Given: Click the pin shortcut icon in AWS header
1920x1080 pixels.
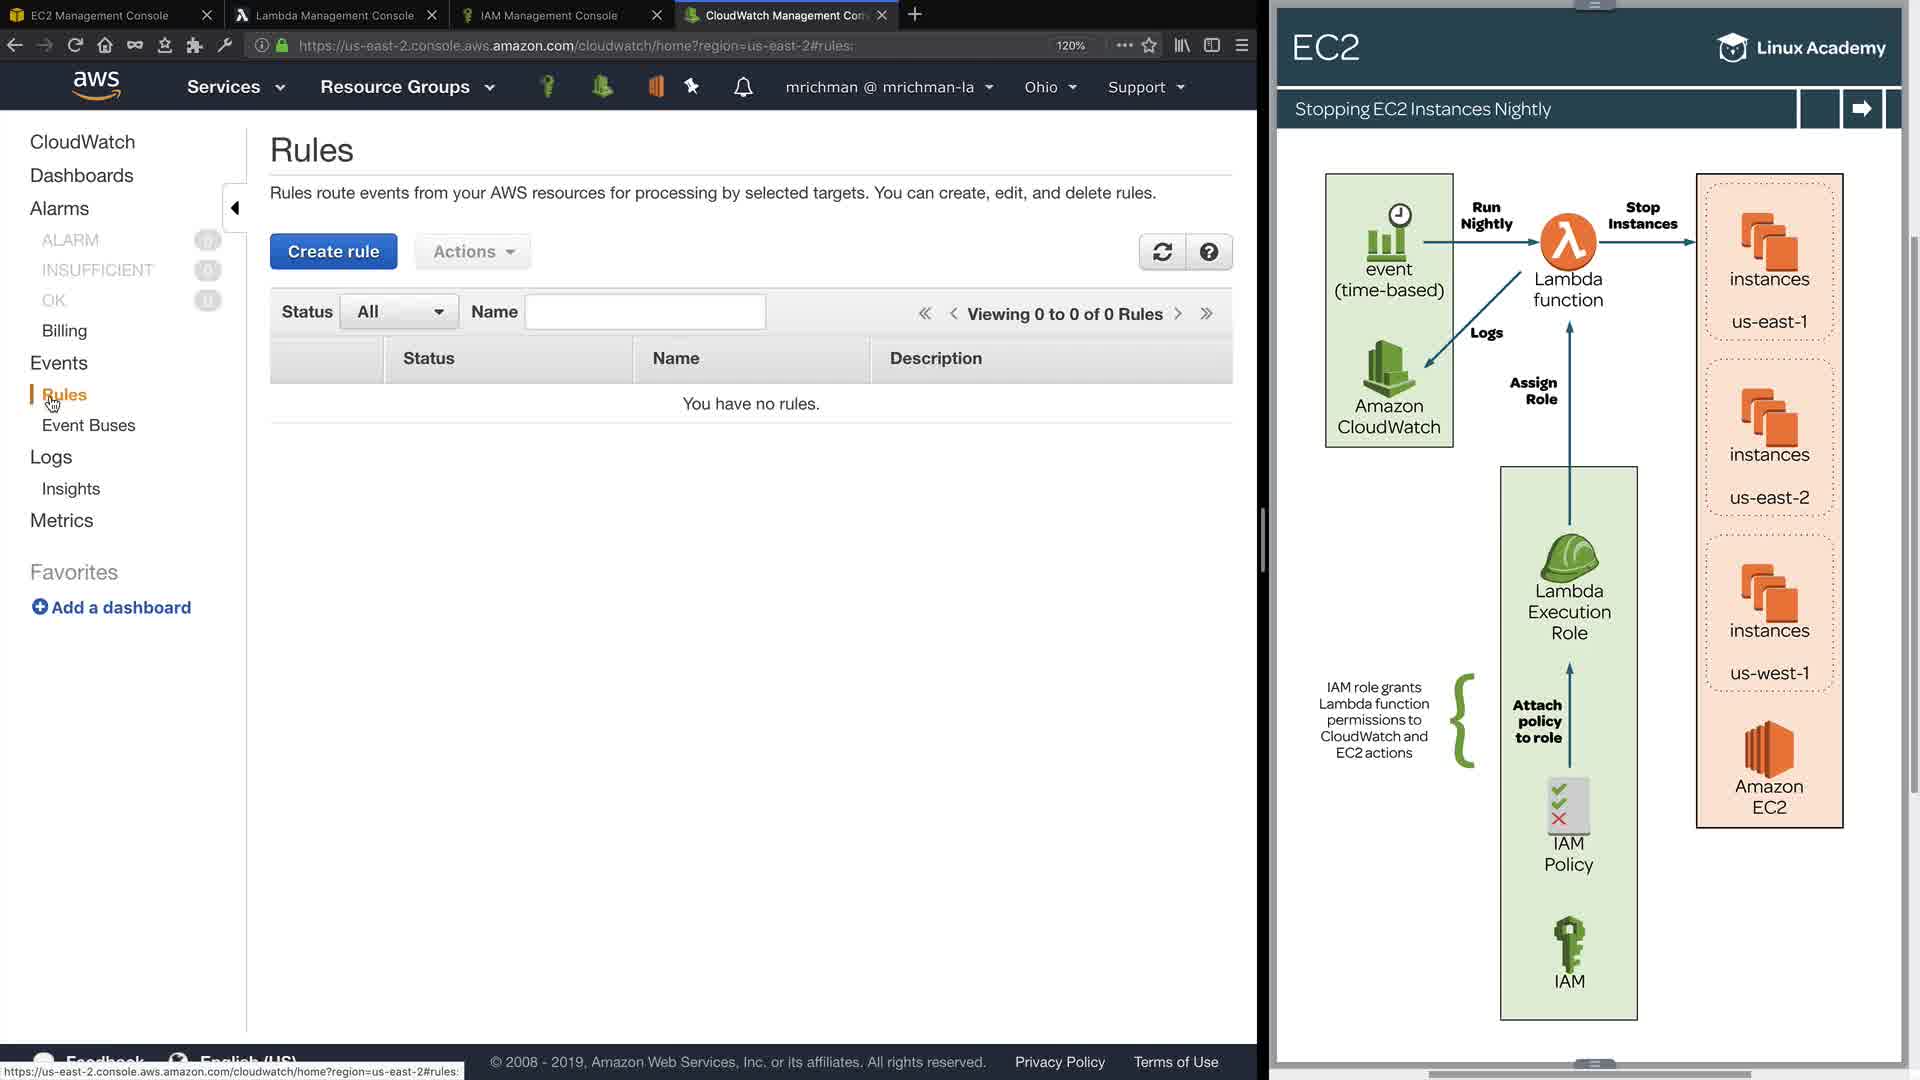Looking at the screenshot, I should tap(692, 87).
